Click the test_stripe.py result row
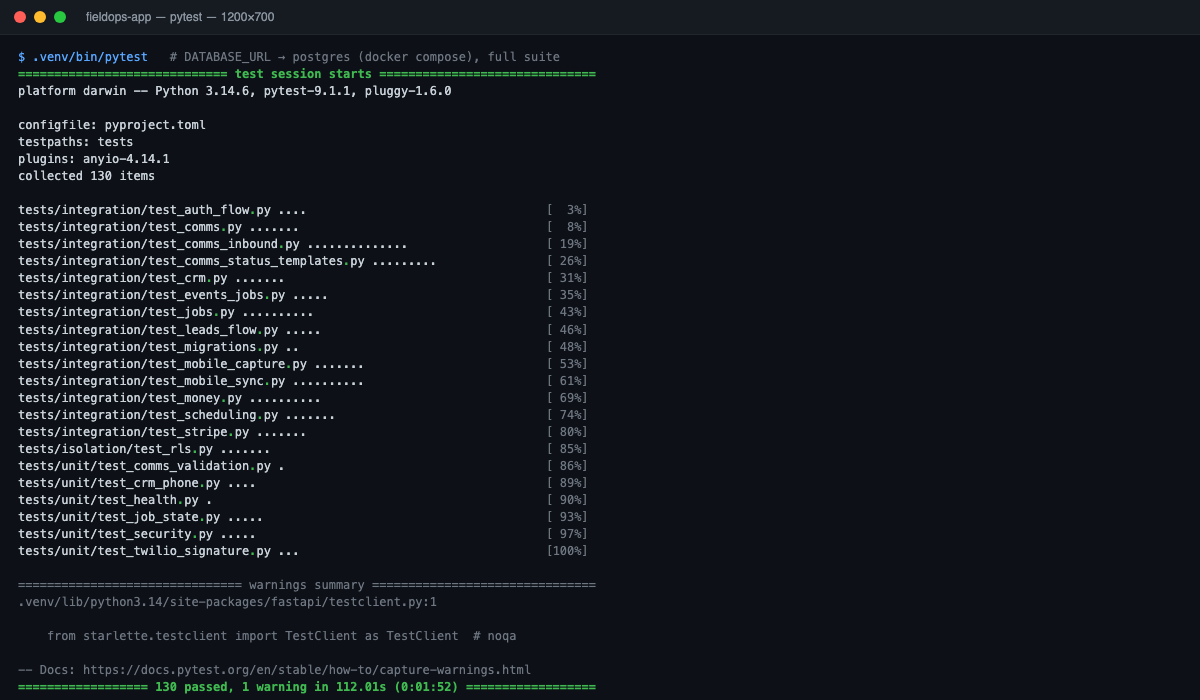 coord(303,432)
